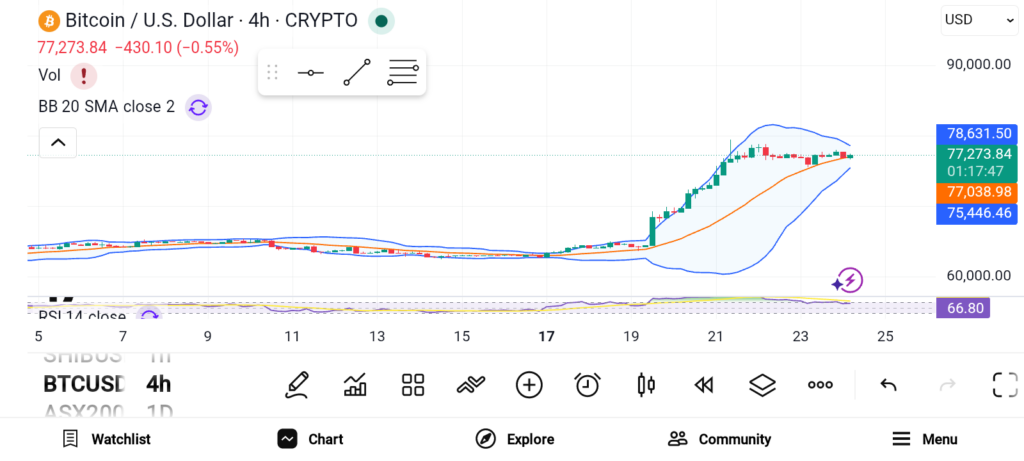Screen dimensions: 1024x461
Task: Open the Watchlist tab
Action: [x=106, y=439]
